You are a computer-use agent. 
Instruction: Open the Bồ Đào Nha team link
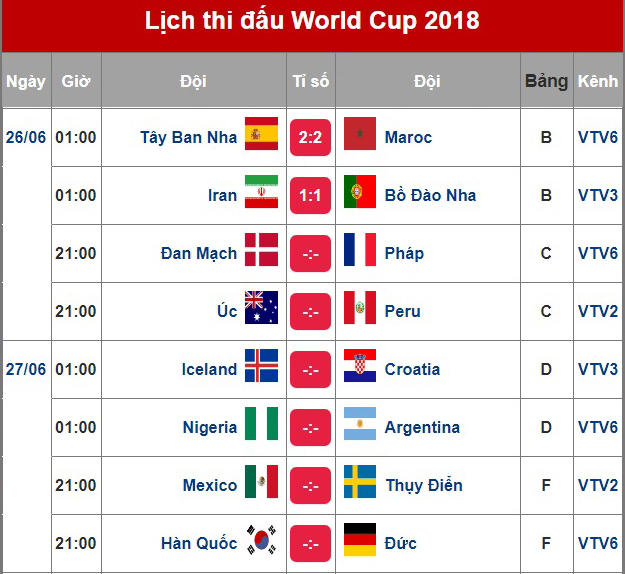[x=430, y=195]
